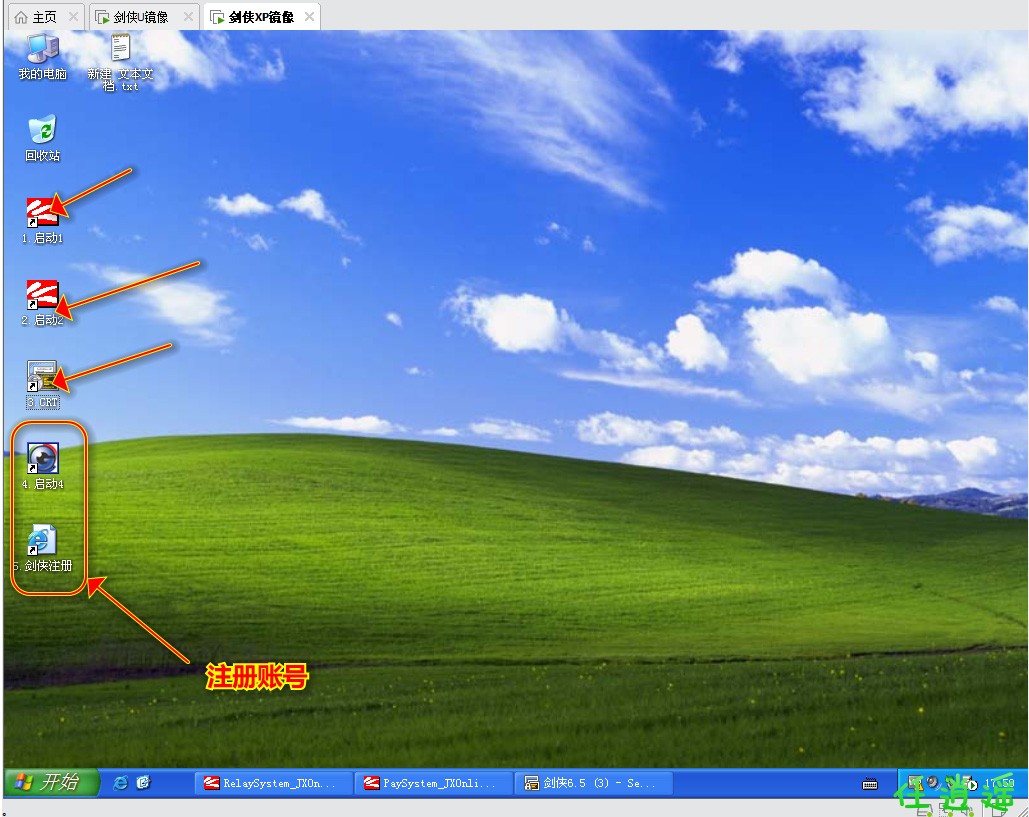Close the 剑侠XP镜像 tab

[x=309, y=16]
